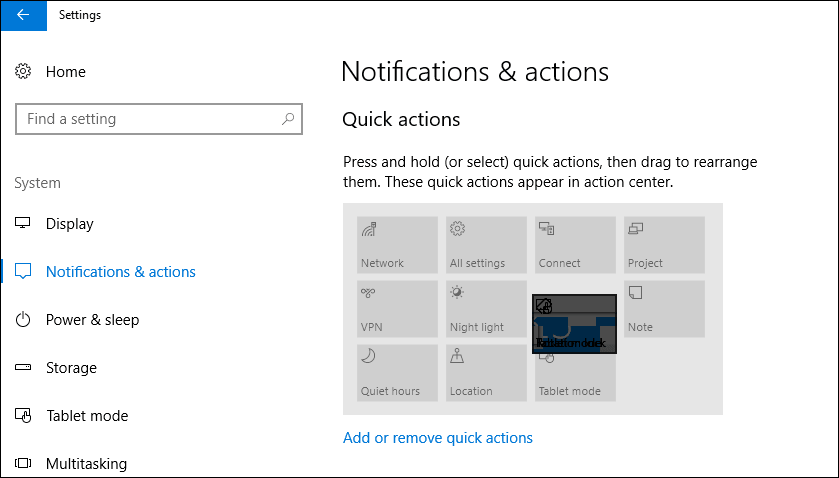Click the Storage drive icon

pos(23,367)
